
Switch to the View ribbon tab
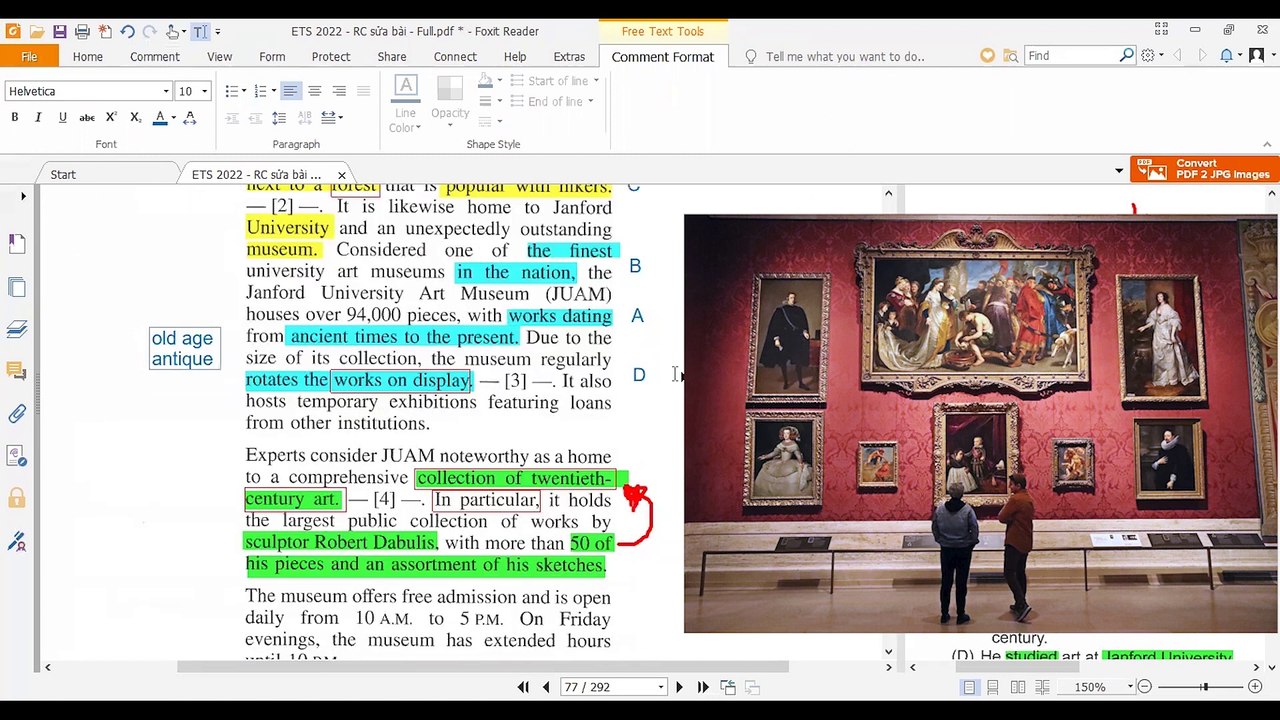[x=220, y=57]
